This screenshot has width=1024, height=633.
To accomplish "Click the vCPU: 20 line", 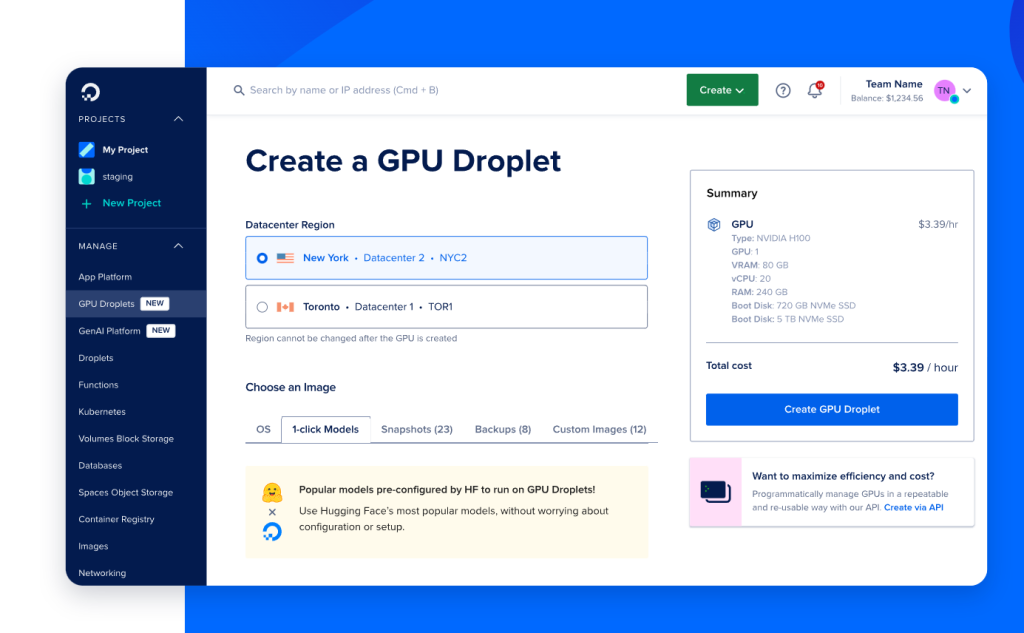I will tap(751, 279).
